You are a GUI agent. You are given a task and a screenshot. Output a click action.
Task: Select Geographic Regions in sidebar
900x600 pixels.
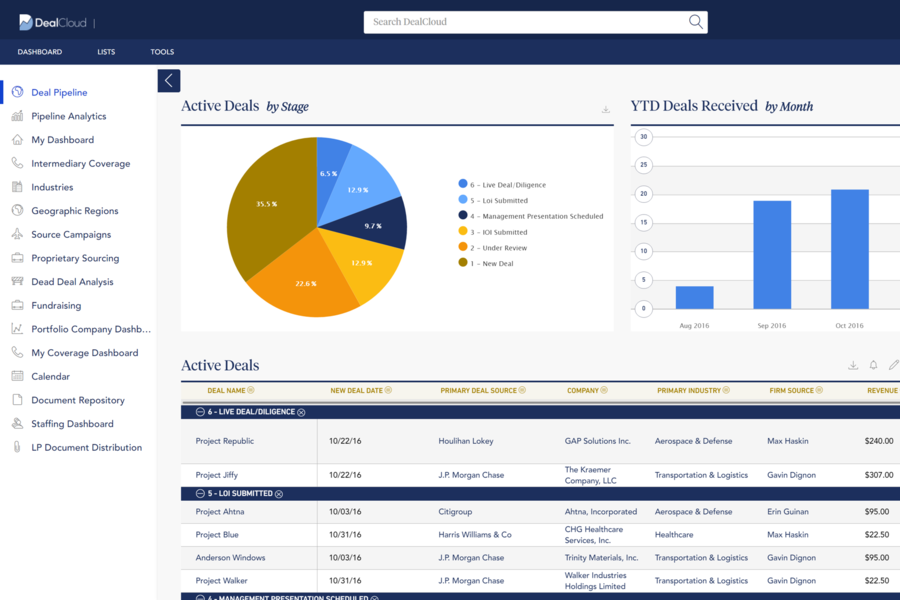75,210
